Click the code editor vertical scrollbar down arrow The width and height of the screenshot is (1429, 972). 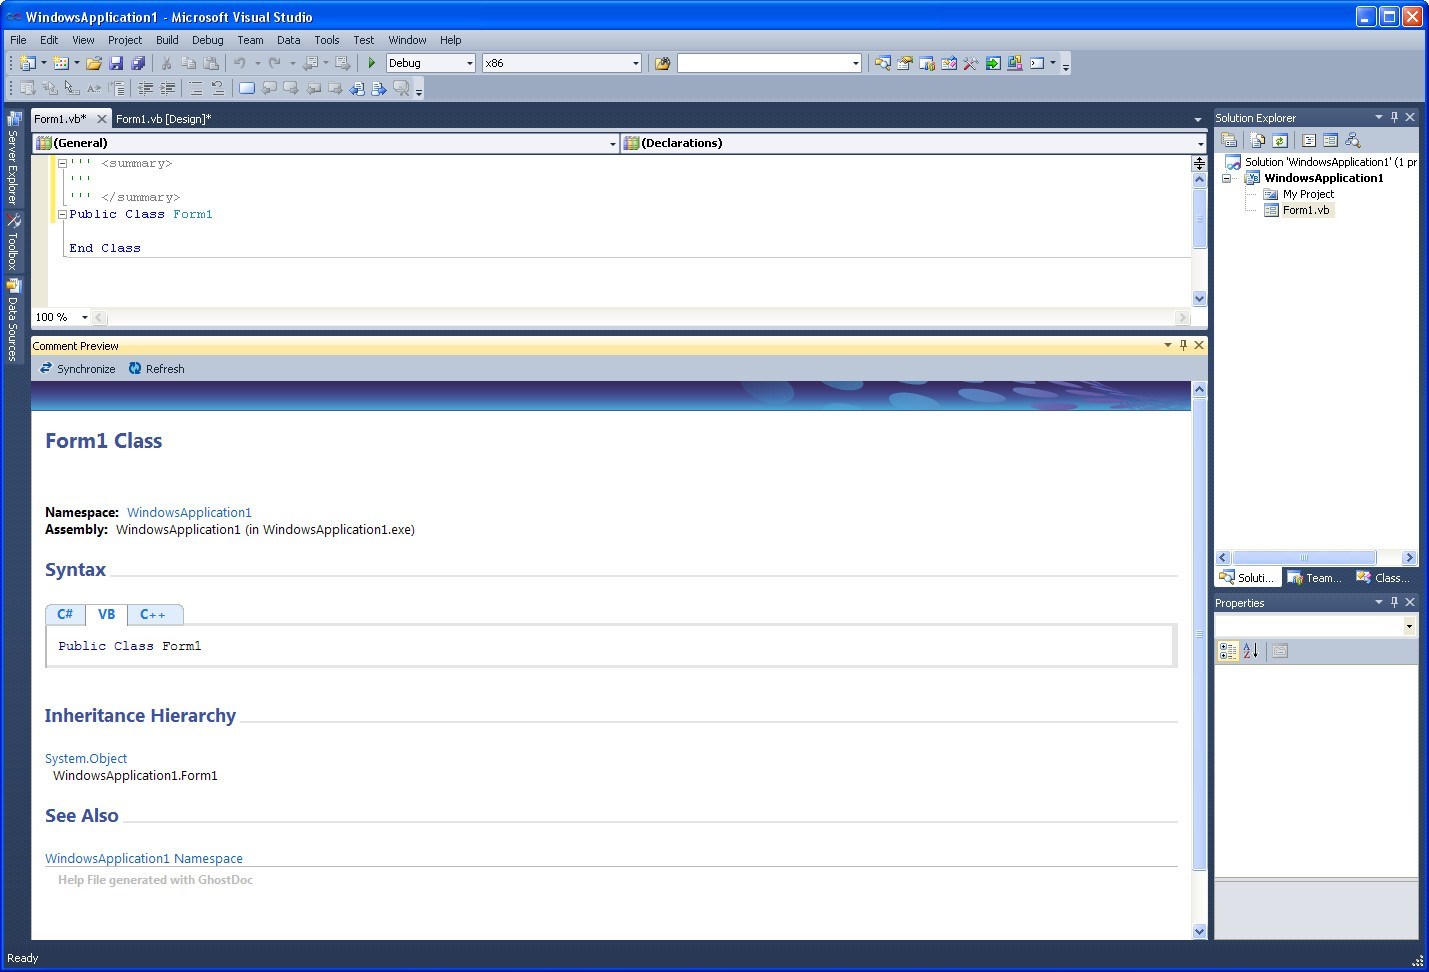point(1199,298)
